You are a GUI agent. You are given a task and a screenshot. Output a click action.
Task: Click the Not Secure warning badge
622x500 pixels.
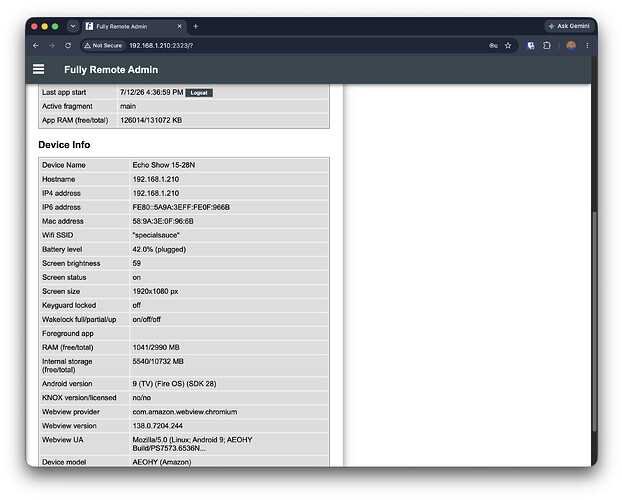pyautogui.click(x=104, y=46)
